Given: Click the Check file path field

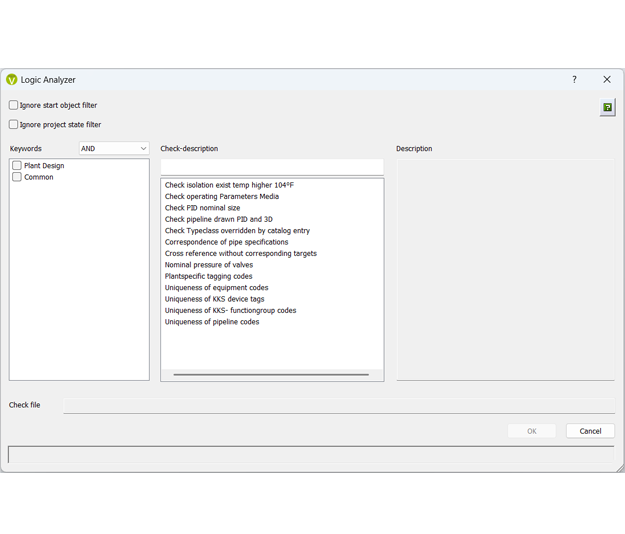Looking at the screenshot, I should [x=339, y=406].
